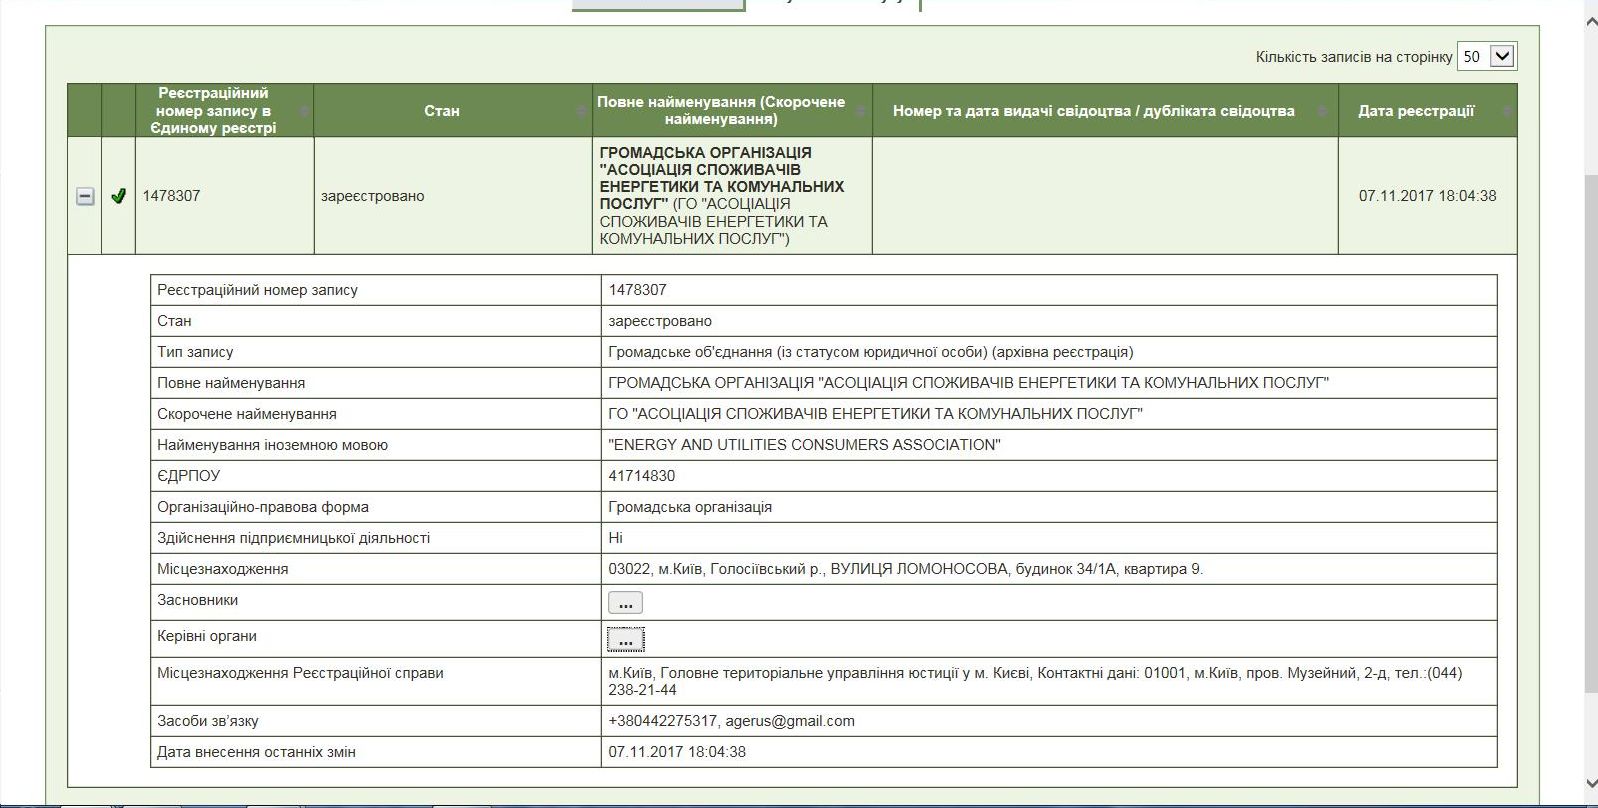
Task: Click the green checkmark status icon
Action: pyautogui.click(x=118, y=197)
